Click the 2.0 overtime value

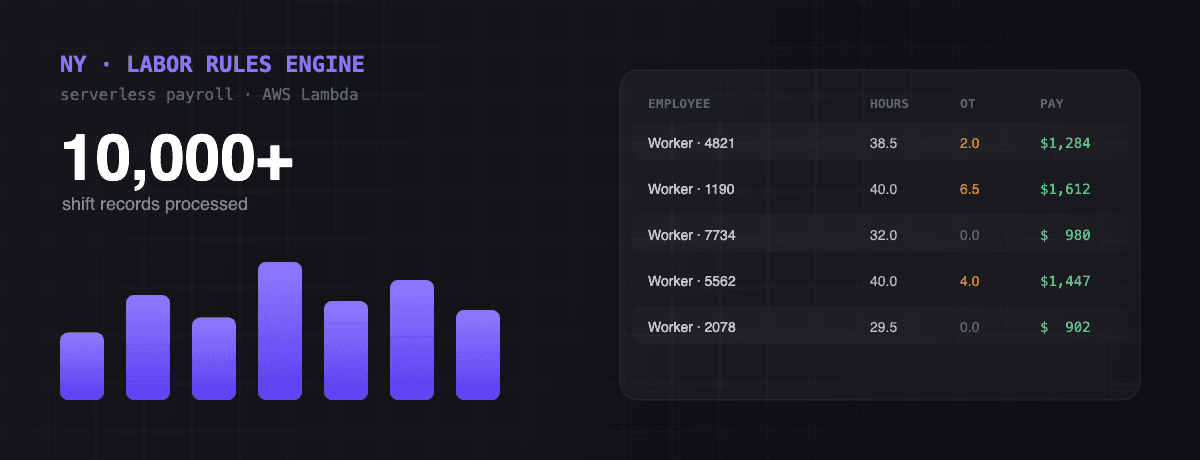tap(970, 143)
